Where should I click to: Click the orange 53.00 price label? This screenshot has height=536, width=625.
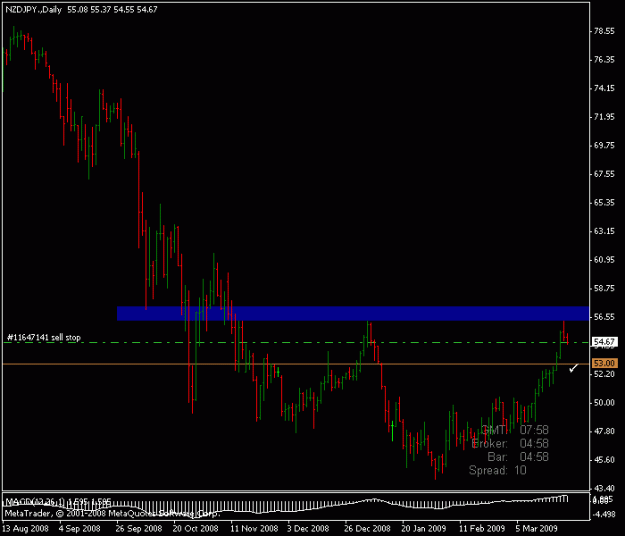point(604,363)
